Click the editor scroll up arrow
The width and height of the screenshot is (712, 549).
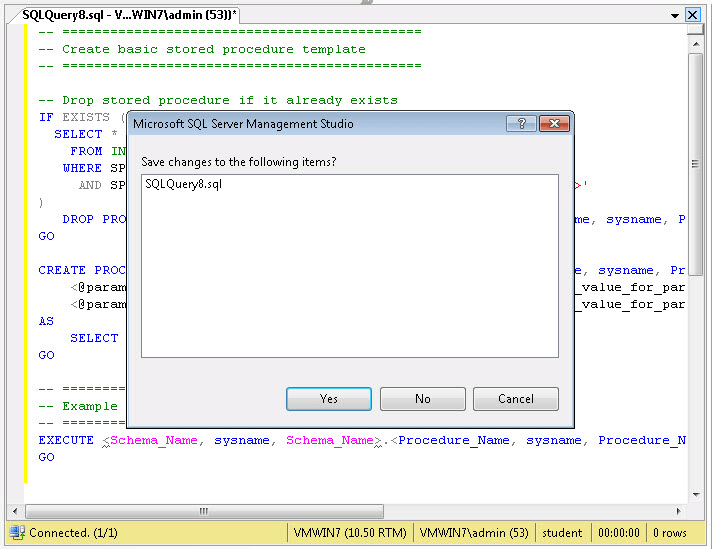[696, 44]
